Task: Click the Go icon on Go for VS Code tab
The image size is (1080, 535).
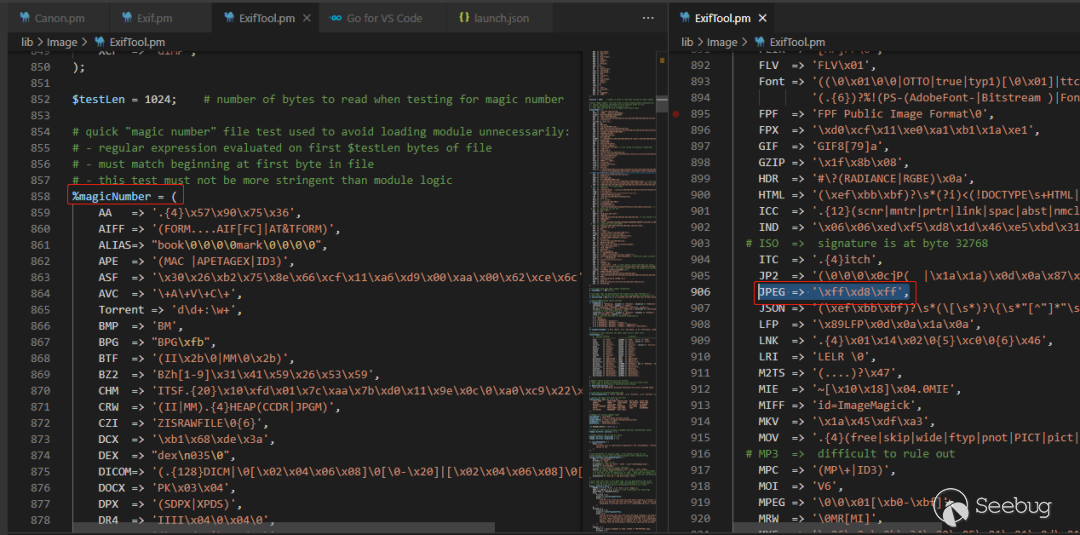Action: click(x=335, y=18)
